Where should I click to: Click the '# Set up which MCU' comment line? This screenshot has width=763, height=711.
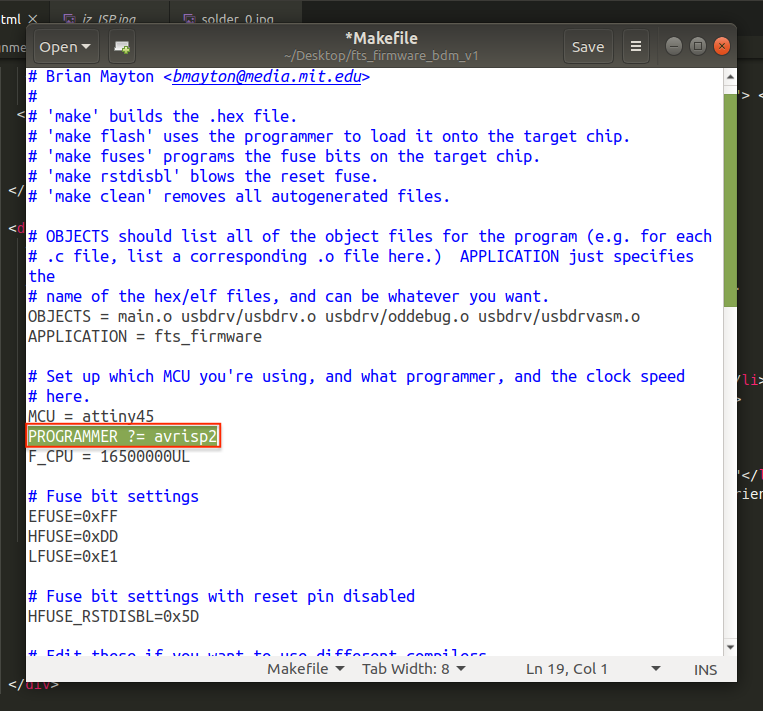pos(357,376)
